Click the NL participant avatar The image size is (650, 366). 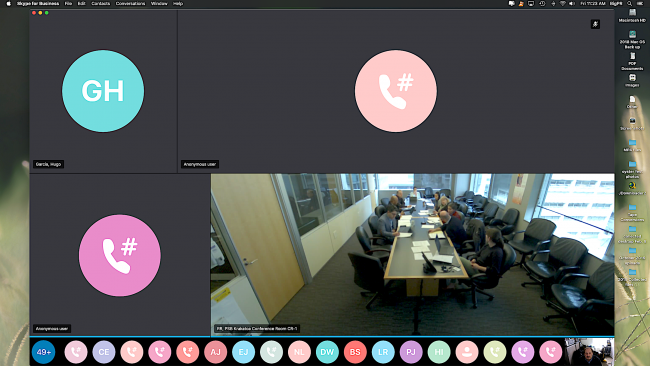point(299,352)
